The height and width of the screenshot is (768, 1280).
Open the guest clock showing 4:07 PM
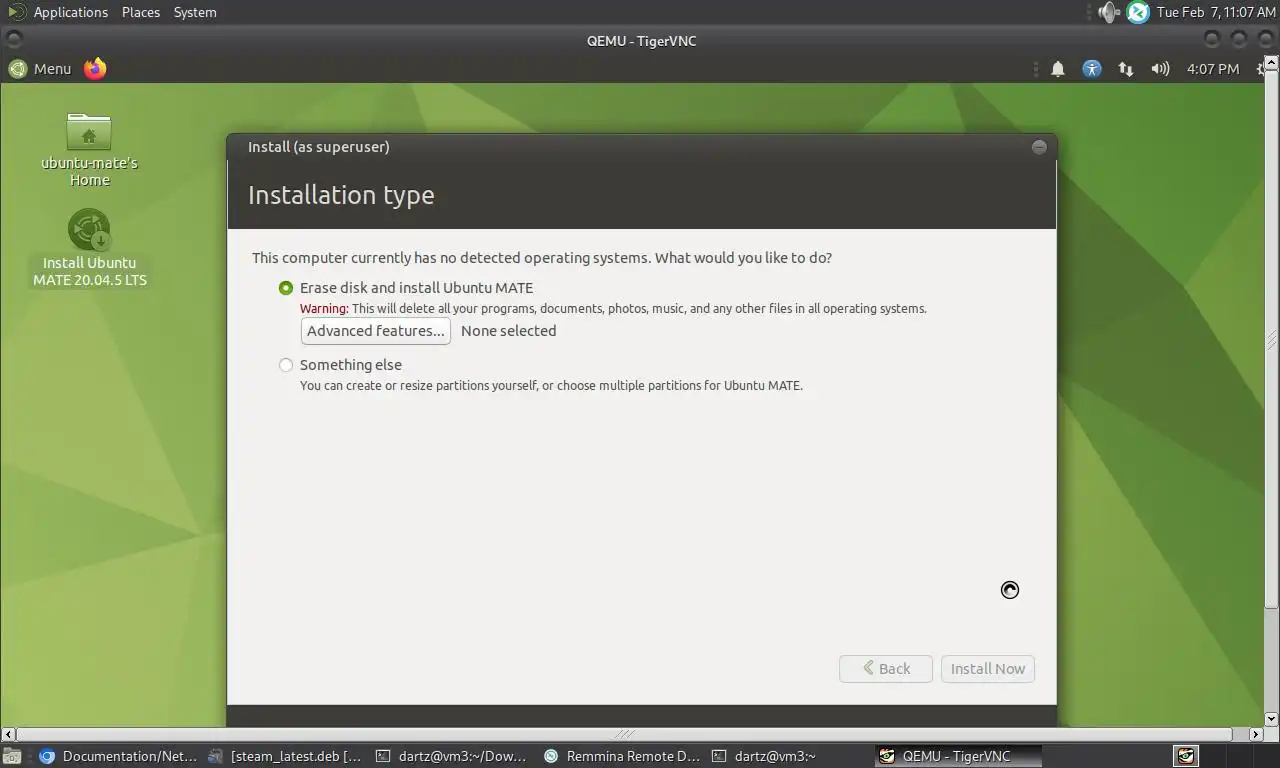[1213, 69]
